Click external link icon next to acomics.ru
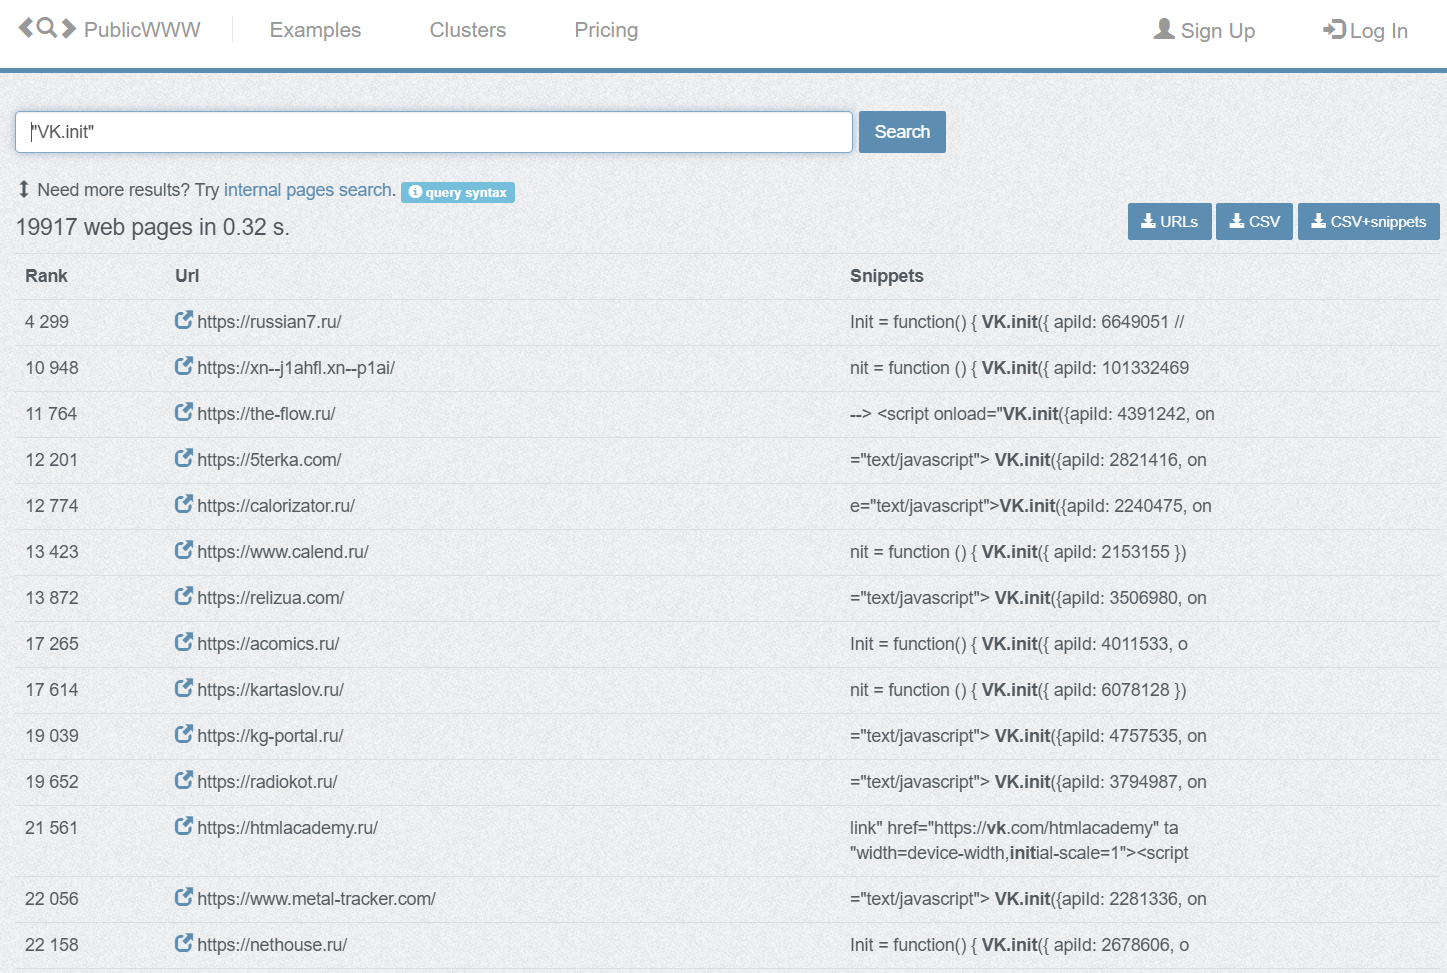Screen dimensions: 1447x973 tap(183, 642)
